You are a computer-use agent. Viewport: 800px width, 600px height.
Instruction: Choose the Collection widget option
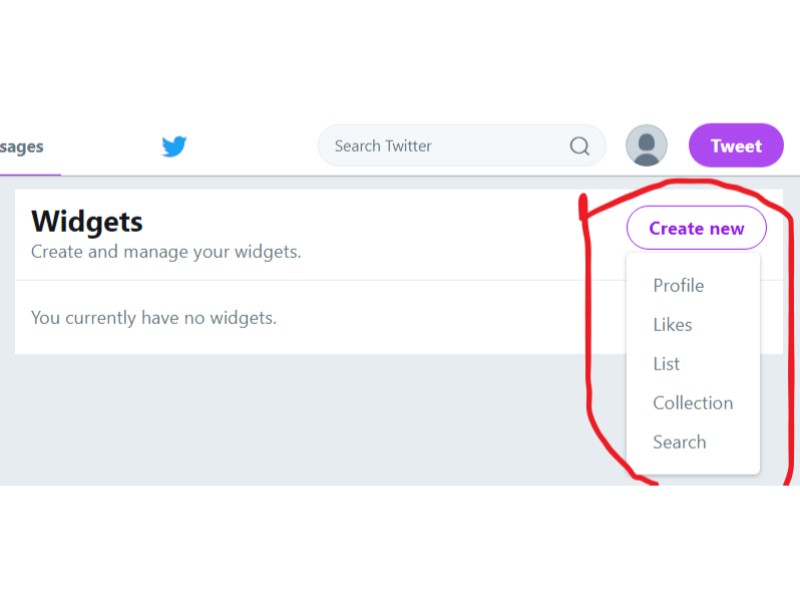693,403
